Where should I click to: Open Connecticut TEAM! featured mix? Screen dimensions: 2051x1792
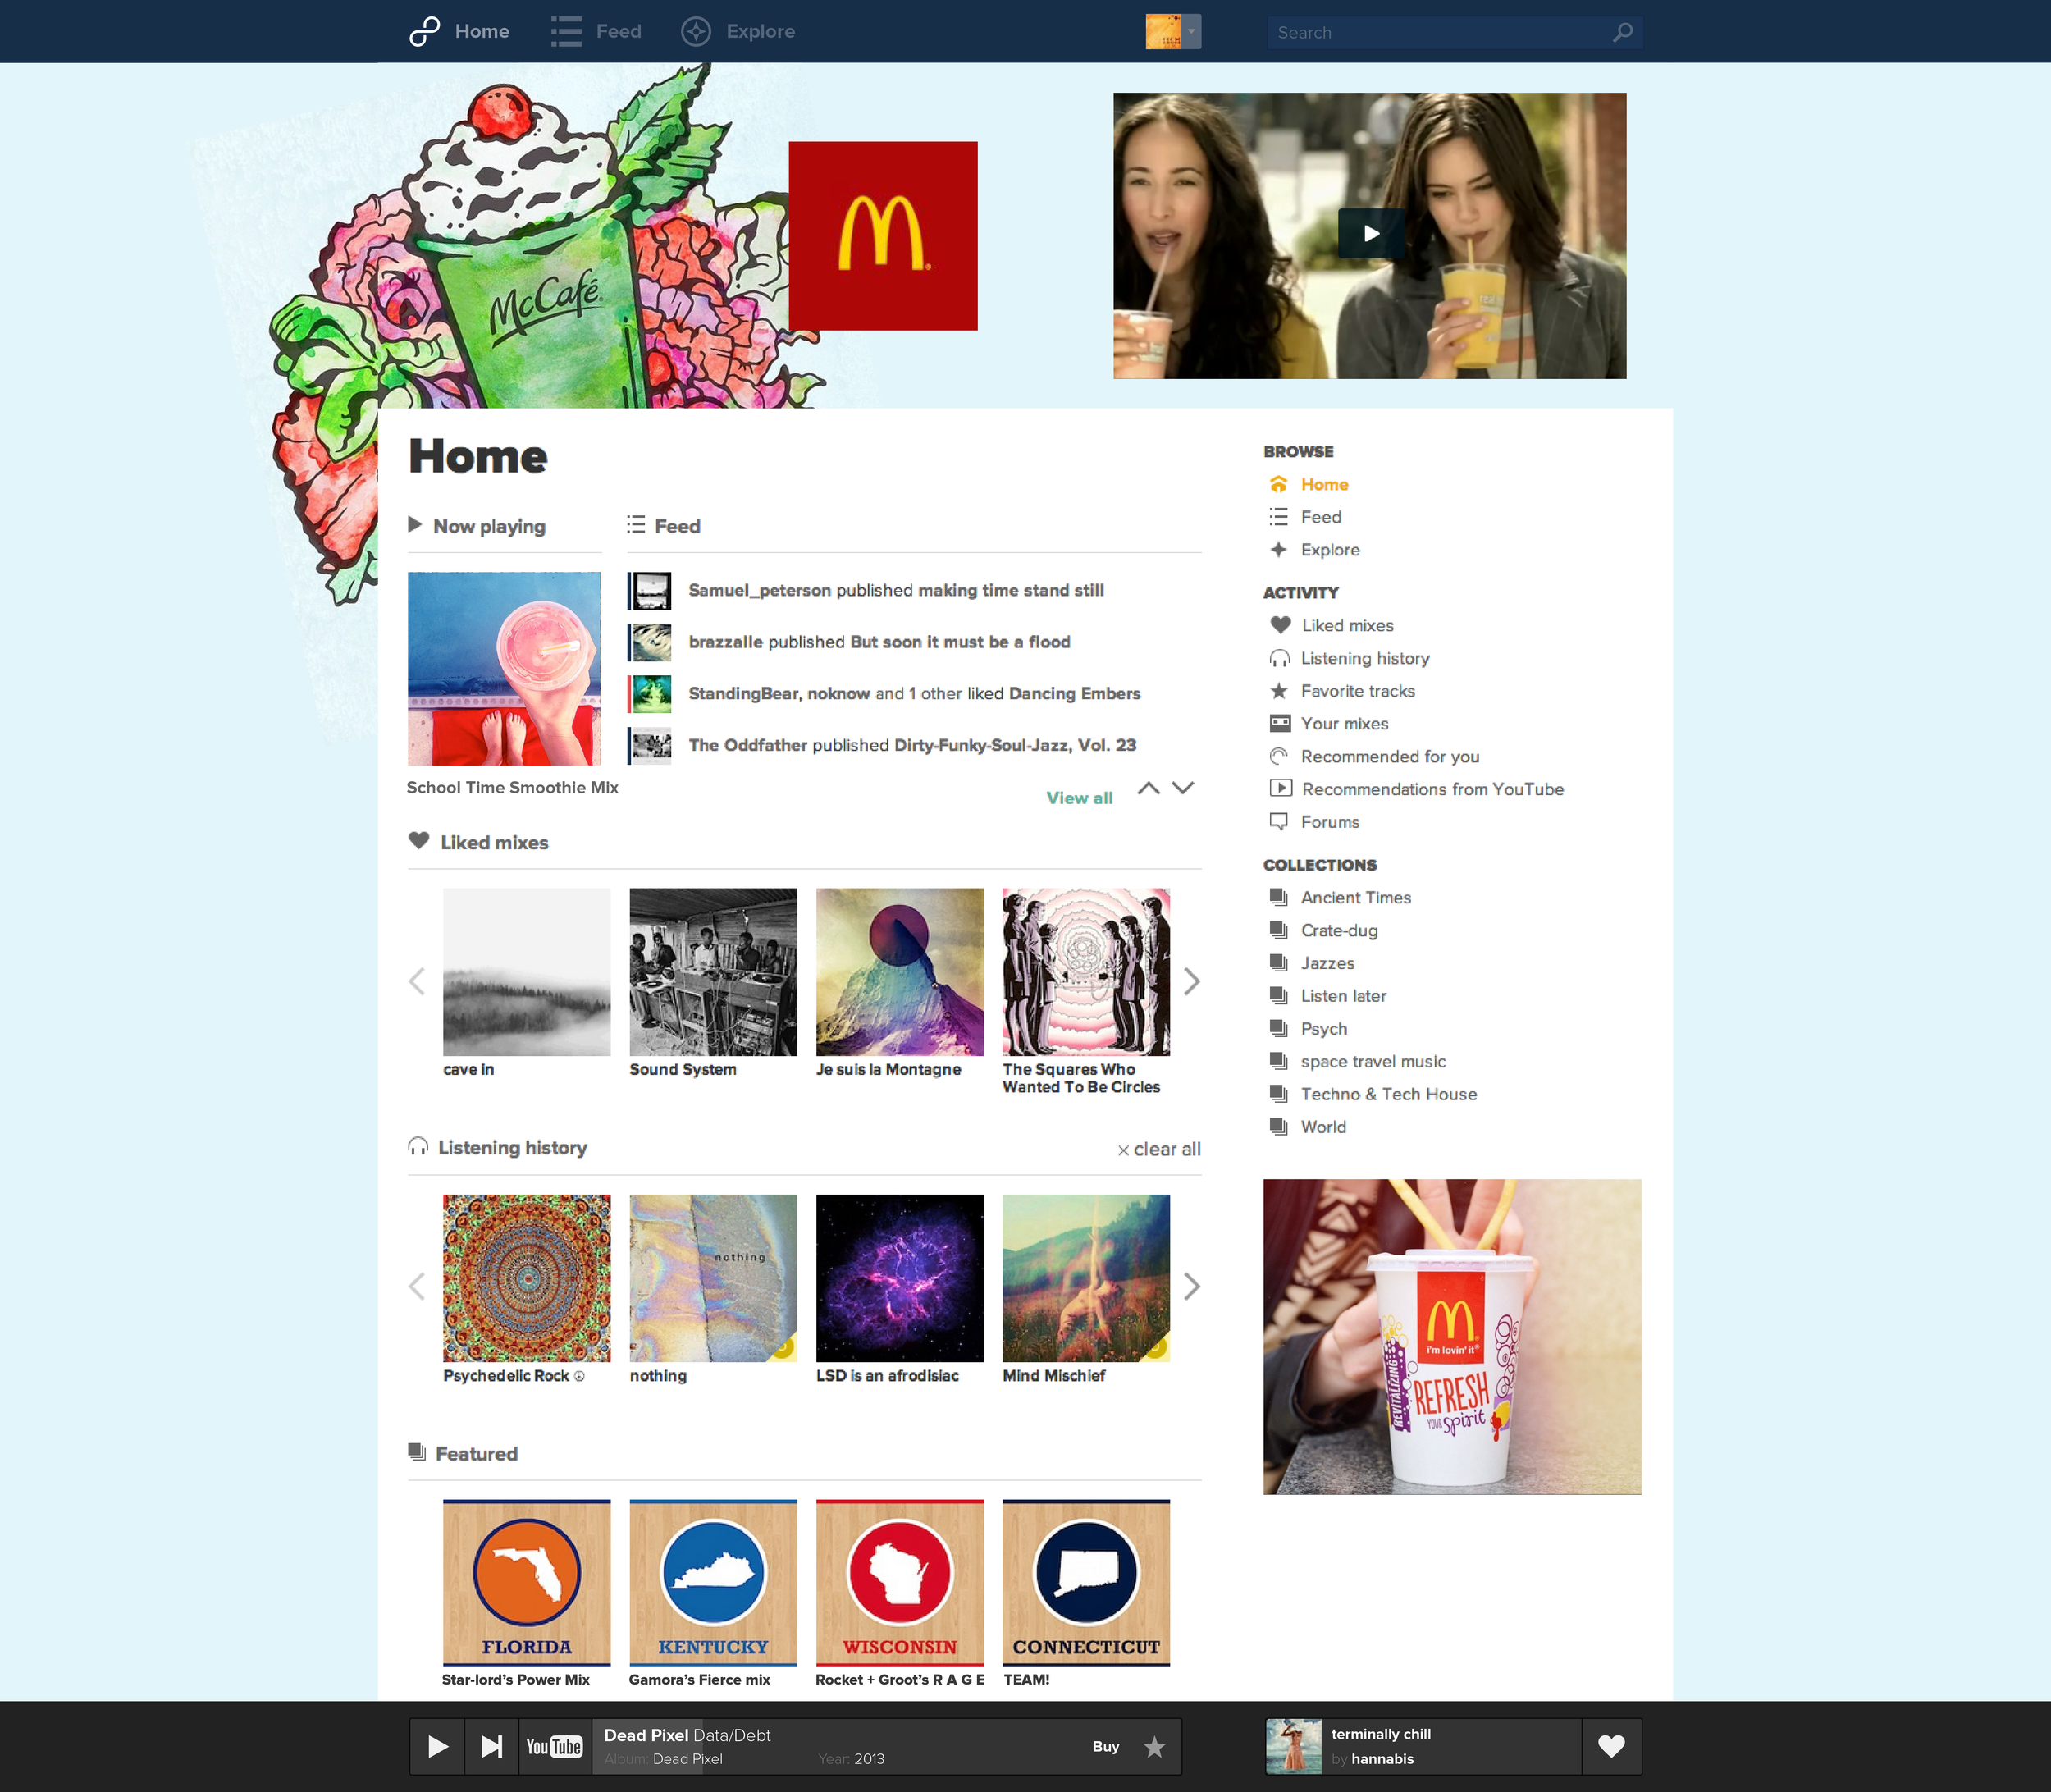(x=1086, y=1583)
